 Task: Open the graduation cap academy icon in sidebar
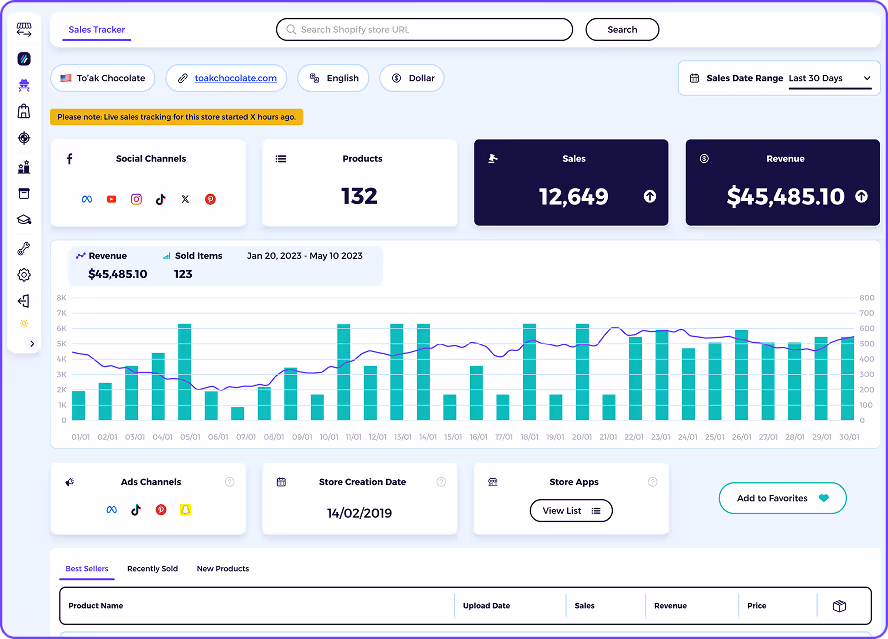click(24, 219)
